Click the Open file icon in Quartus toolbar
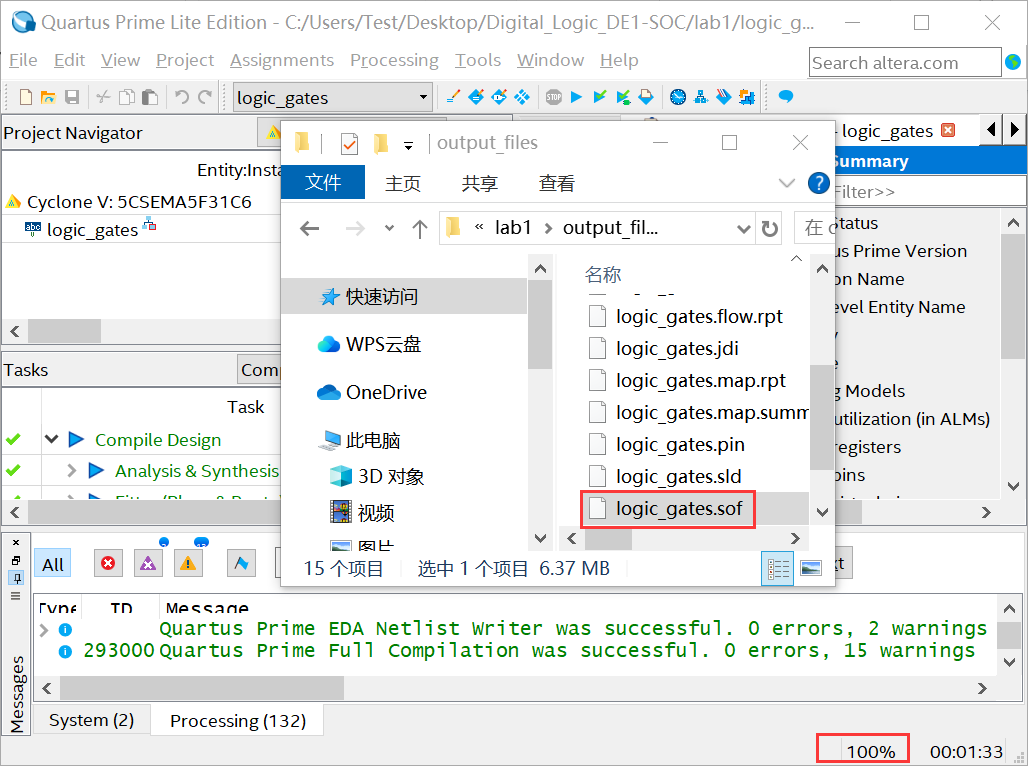Image resolution: width=1028 pixels, height=766 pixels. tap(48, 97)
